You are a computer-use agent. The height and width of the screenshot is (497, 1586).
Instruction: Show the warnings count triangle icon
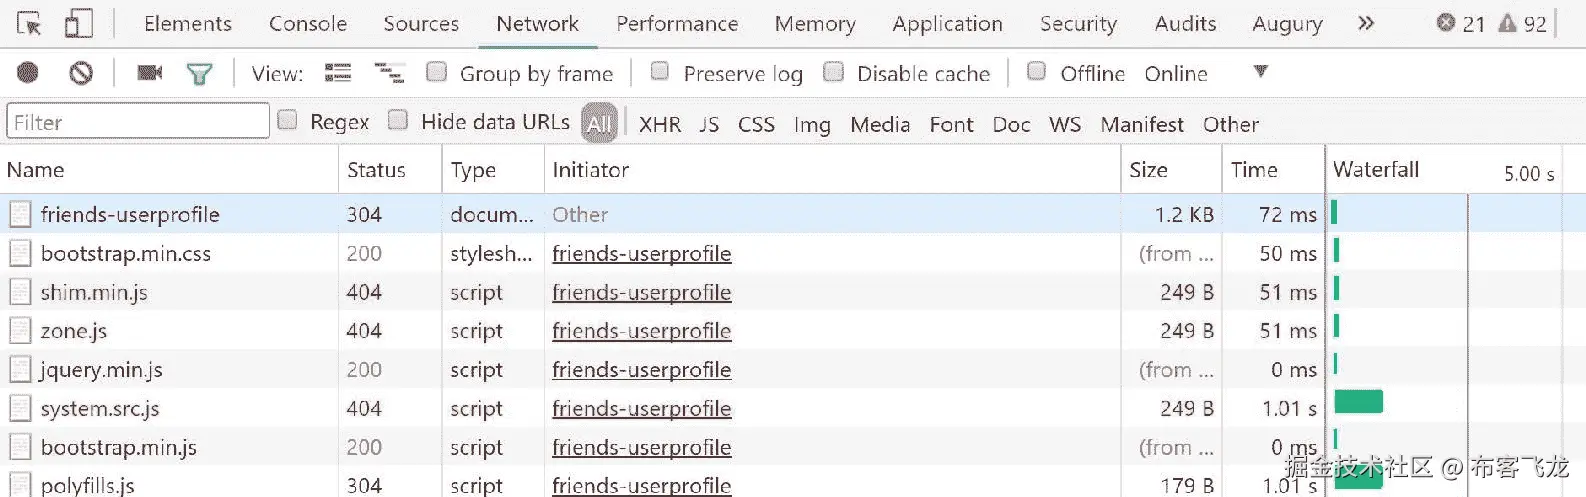[1507, 23]
